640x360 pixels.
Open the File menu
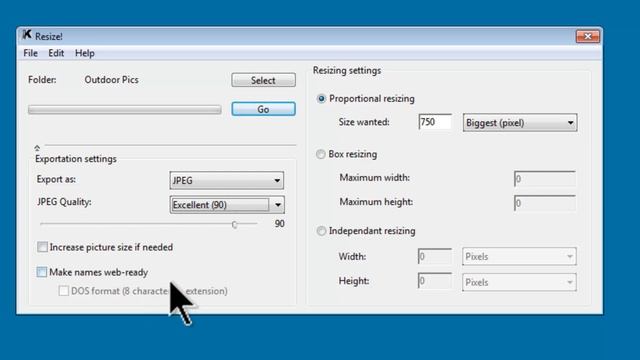(31, 53)
